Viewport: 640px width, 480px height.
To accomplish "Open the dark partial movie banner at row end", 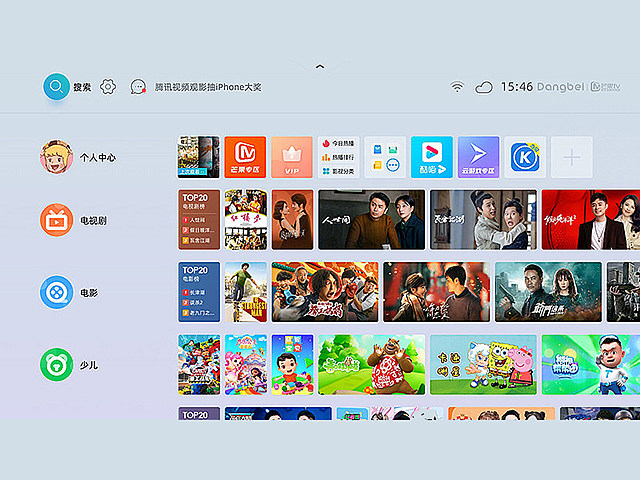I will click(x=623, y=292).
